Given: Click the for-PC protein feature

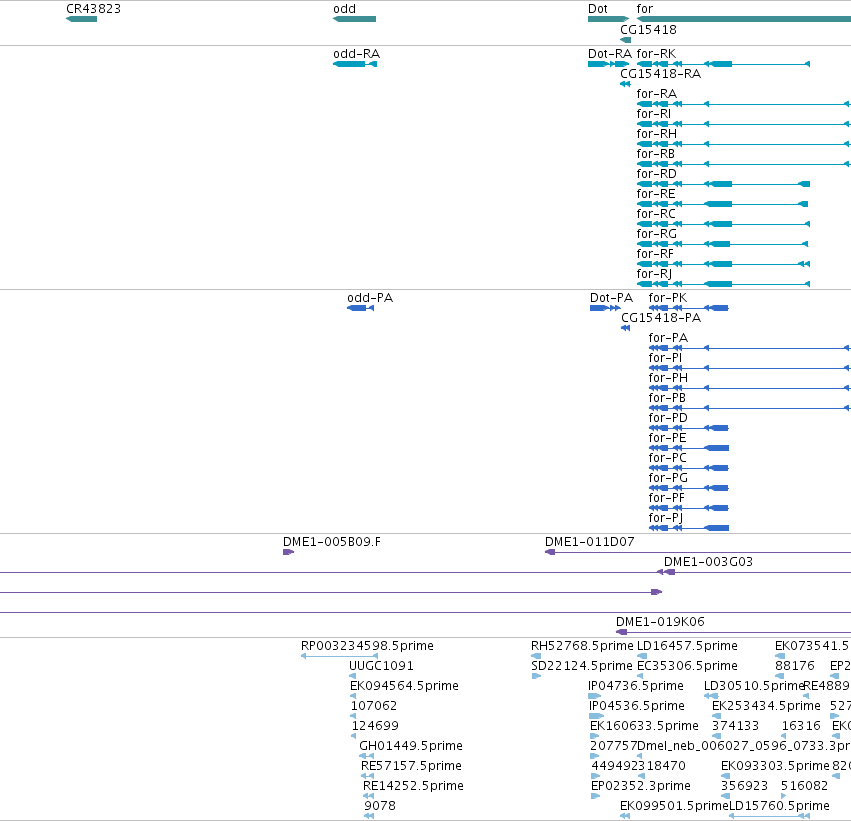Looking at the screenshot, I should coord(689,468).
